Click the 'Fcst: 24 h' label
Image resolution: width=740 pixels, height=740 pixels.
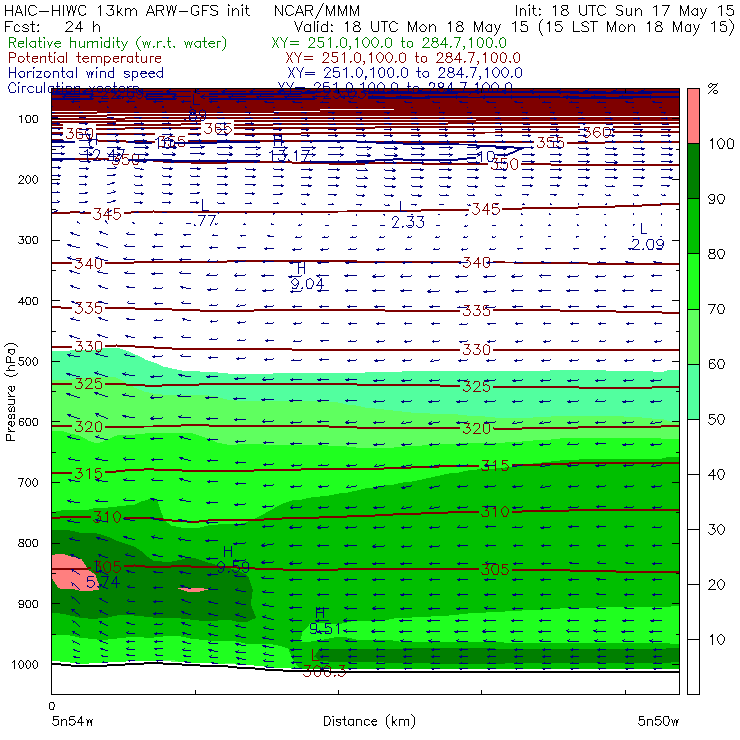coord(52,26)
